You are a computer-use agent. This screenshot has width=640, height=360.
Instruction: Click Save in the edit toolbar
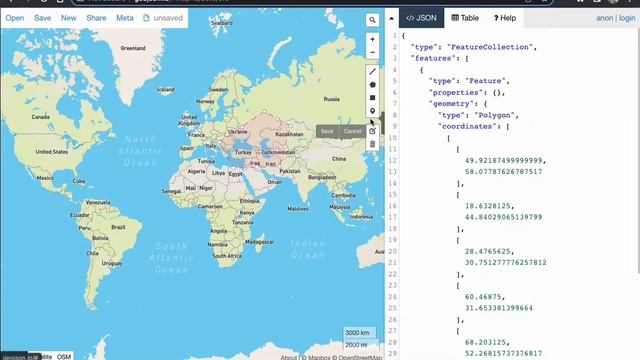pyautogui.click(x=327, y=131)
